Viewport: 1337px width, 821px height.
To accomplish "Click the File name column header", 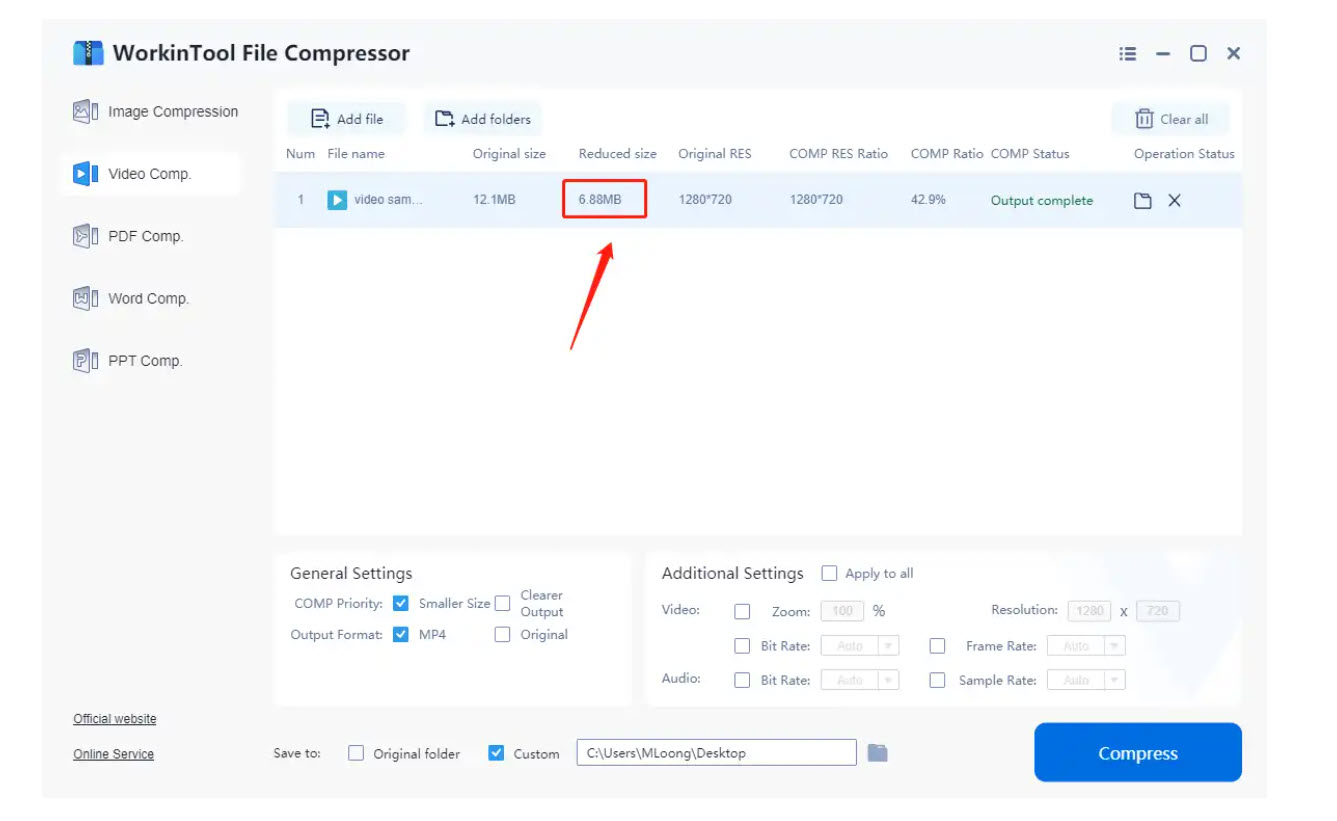I will click(356, 154).
